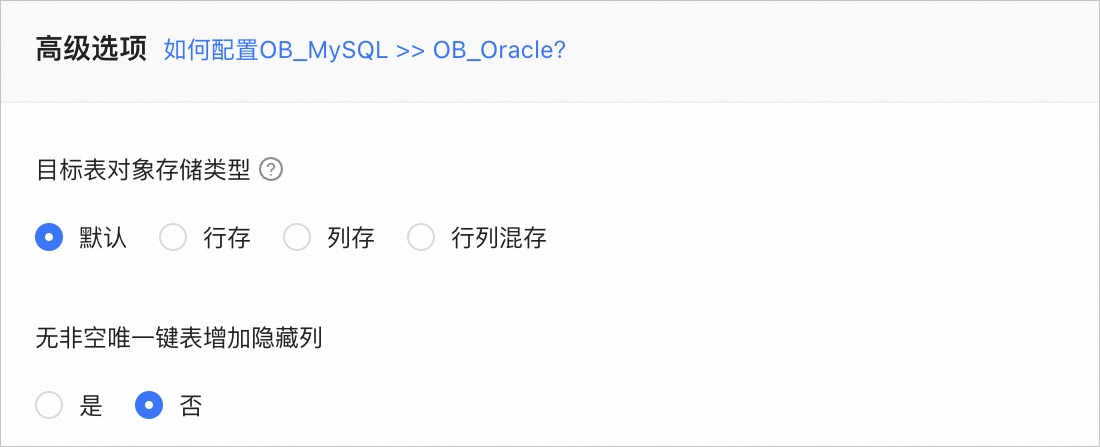Pick the 行列混存 radio button
Viewport: 1100px width, 447px height.
[421, 238]
